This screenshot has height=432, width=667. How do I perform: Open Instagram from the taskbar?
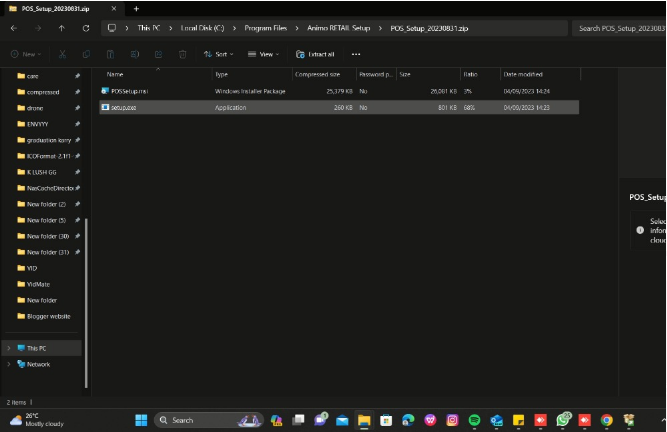[452, 420]
